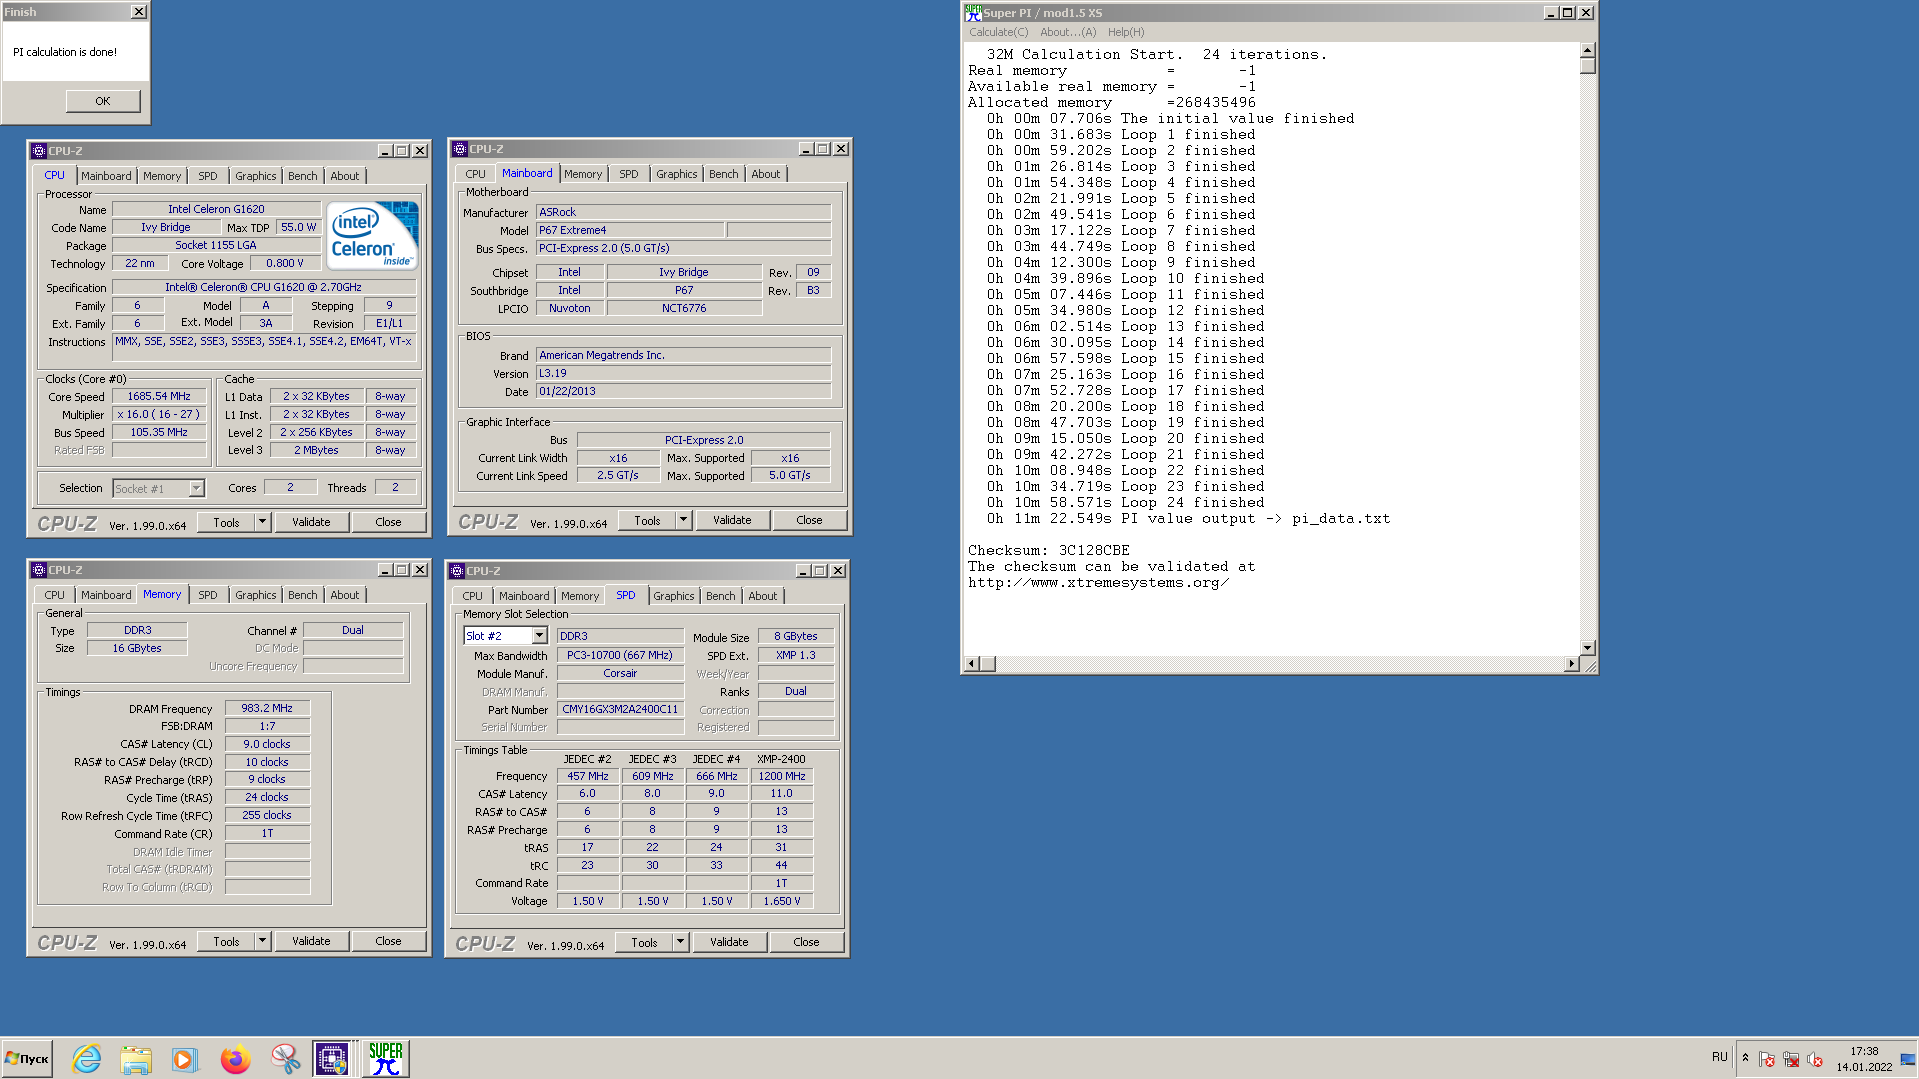The image size is (1919, 1079).
Task: Click the Core Speed 1685.54 MHz field
Action: tap(159, 396)
